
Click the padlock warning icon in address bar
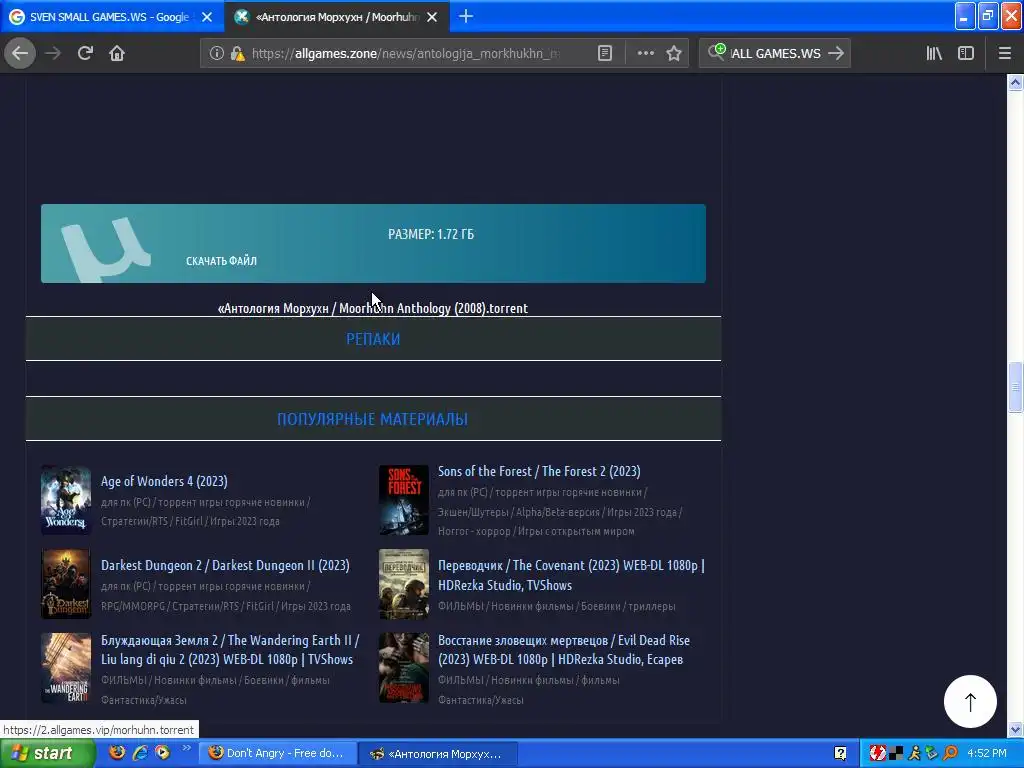pyautogui.click(x=238, y=54)
